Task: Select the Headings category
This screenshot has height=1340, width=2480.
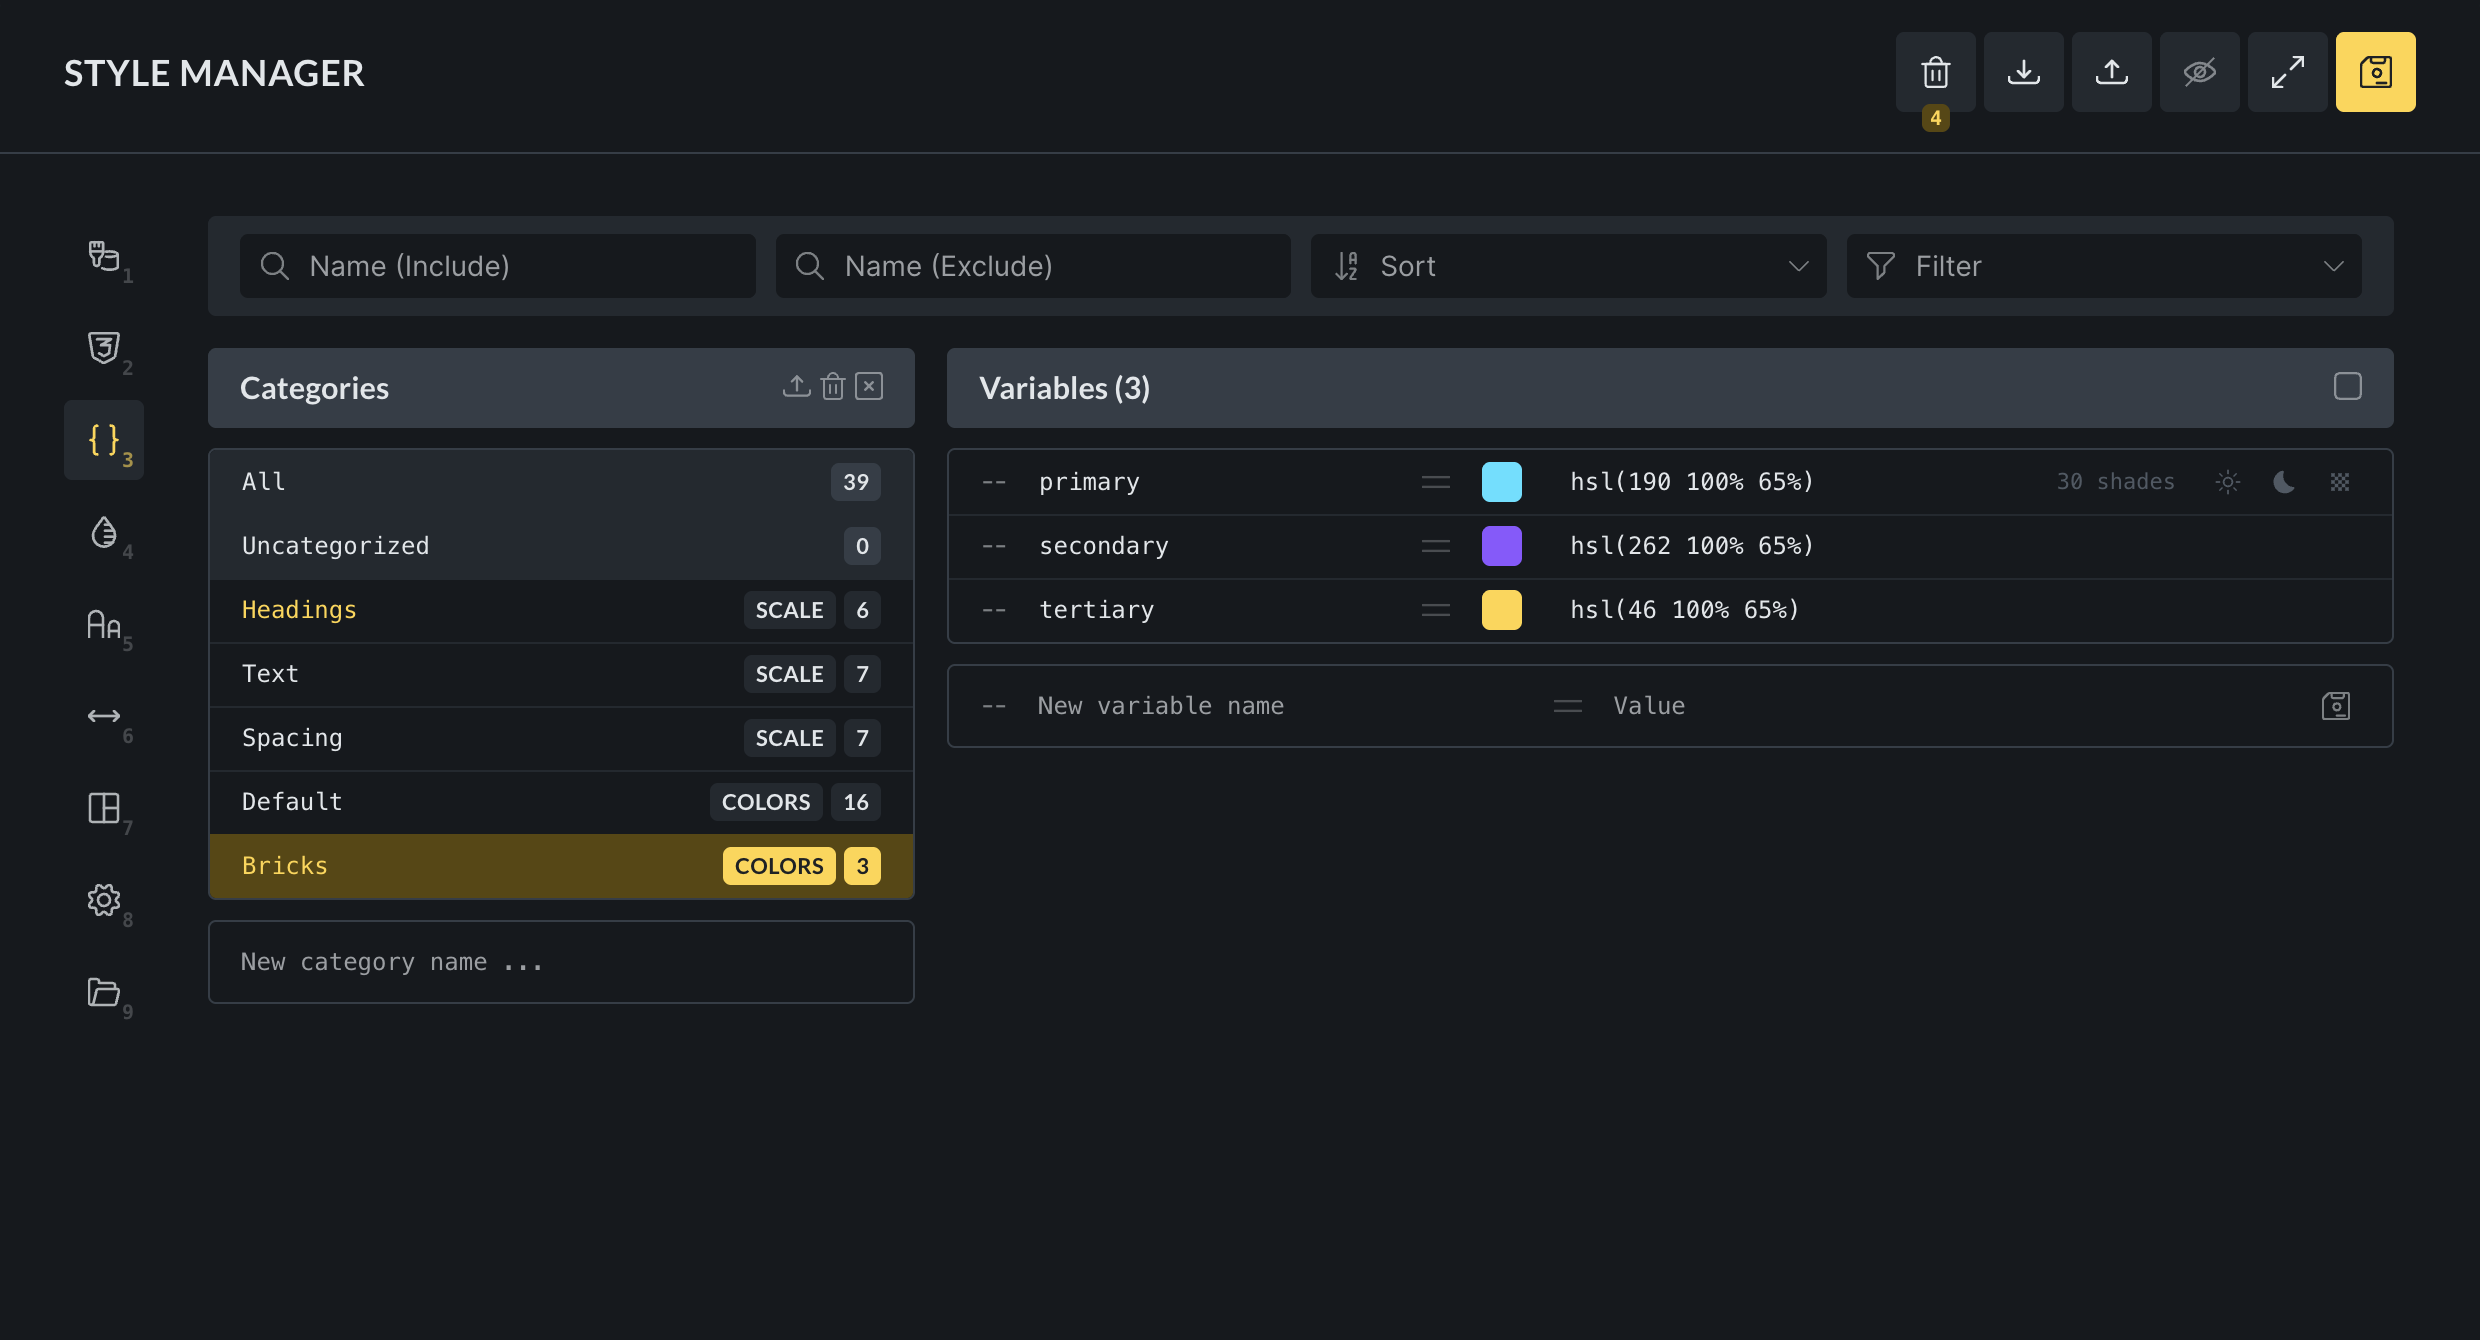Action: pyautogui.click(x=561, y=610)
